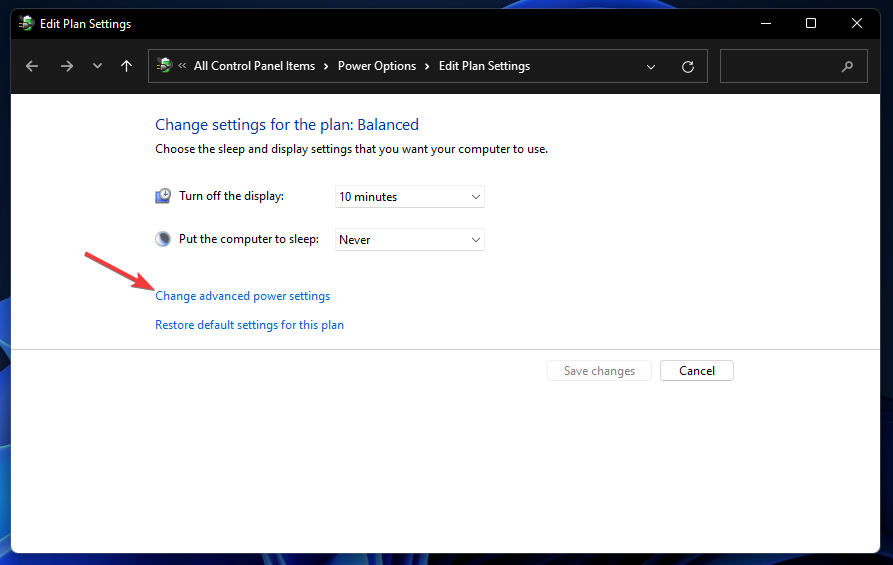893x565 pixels.
Task: Click the forward navigation arrow
Action: (67, 66)
